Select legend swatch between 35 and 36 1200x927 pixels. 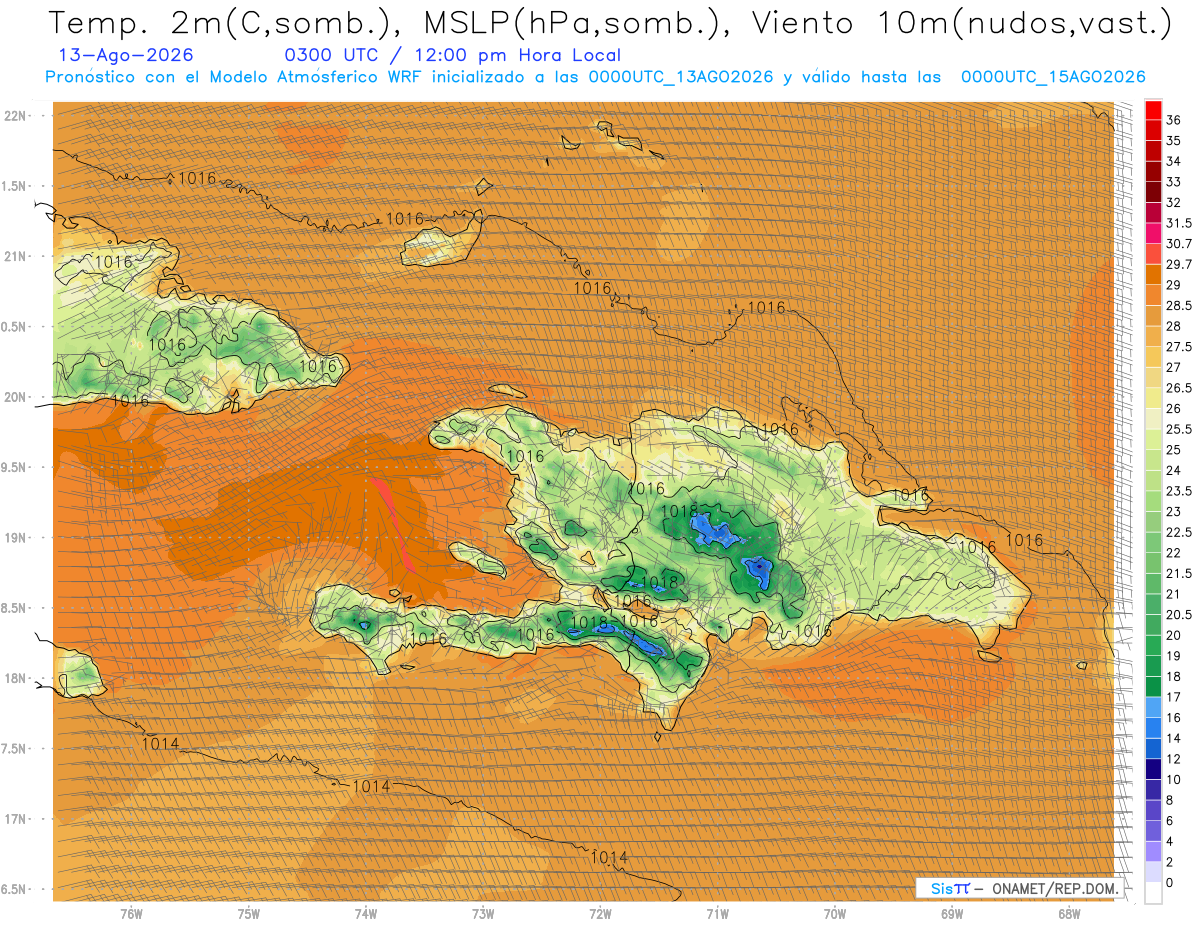tap(1153, 130)
